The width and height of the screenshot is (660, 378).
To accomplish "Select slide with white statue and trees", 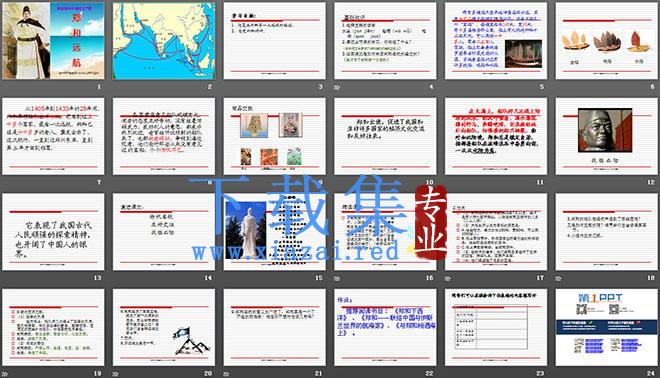I will pyautogui.click(x=274, y=232).
